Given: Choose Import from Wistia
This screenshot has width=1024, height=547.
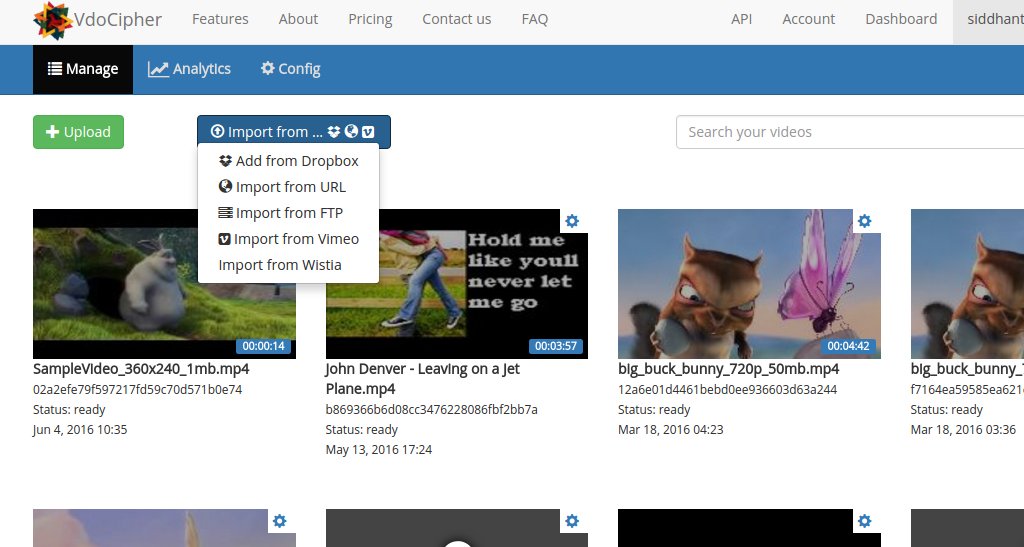Looking at the screenshot, I should click(288, 265).
